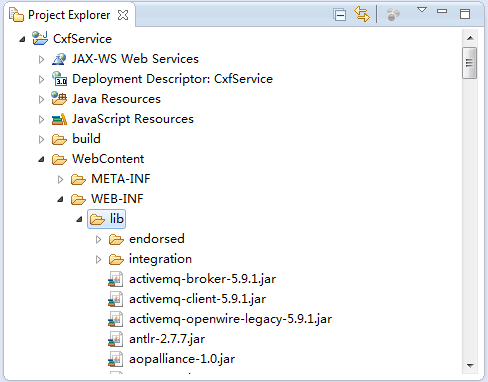The width and height of the screenshot is (488, 382).
Task: Maximize the Project Explorer view
Action: click(465, 14)
